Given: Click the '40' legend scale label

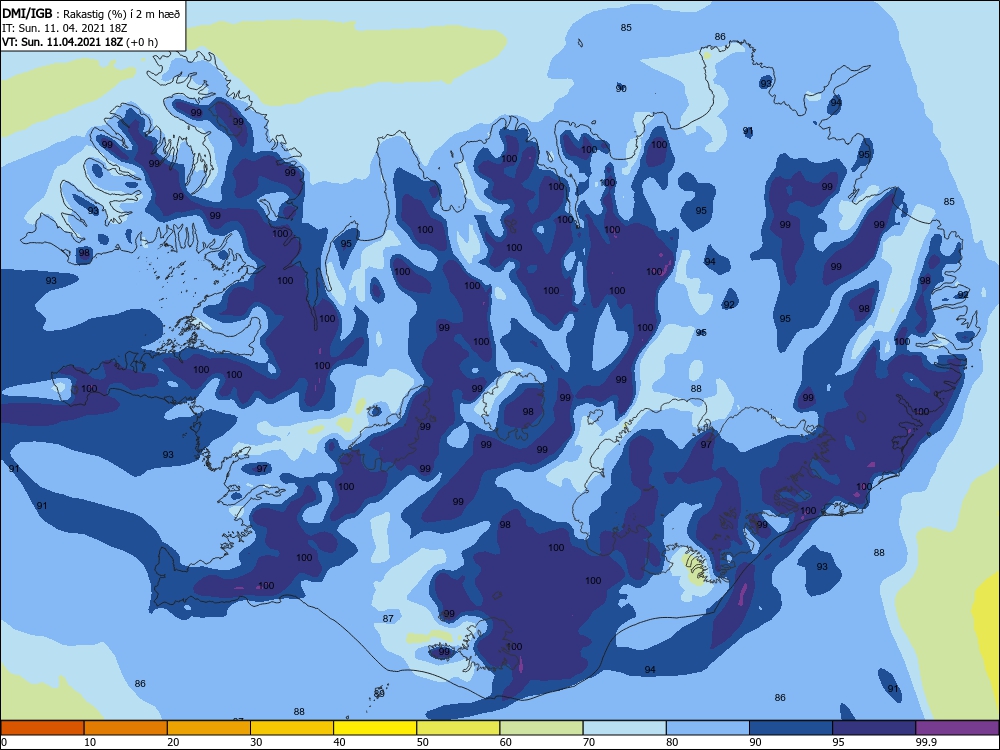Looking at the screenshot, I should coord(339,742).
